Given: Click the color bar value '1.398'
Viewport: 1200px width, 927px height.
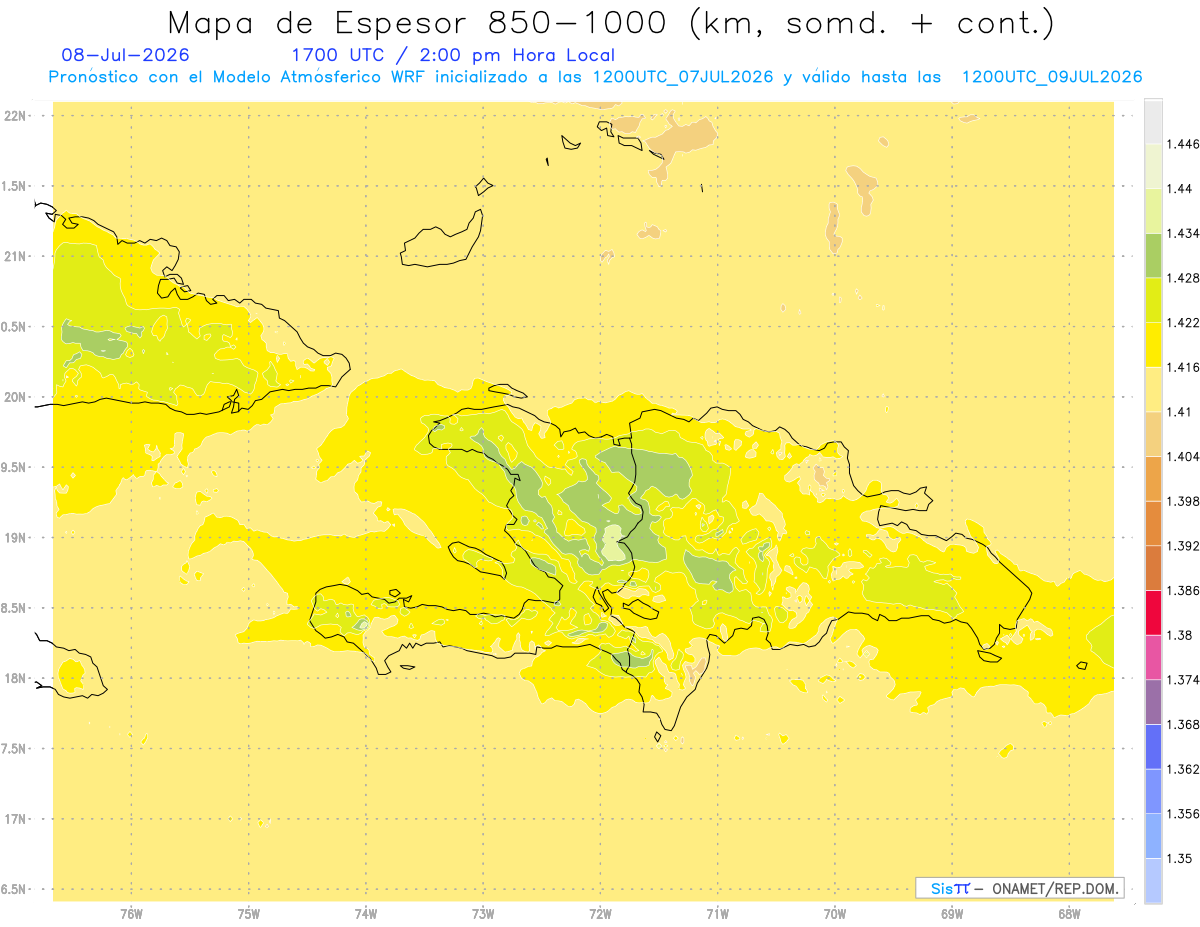Looking at the screenshot, I should click(x=1183, y=501).
